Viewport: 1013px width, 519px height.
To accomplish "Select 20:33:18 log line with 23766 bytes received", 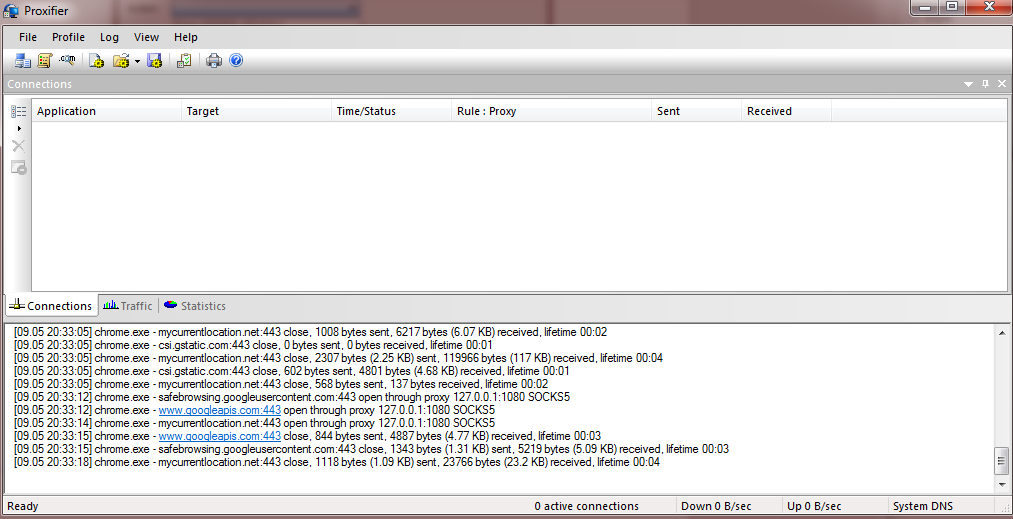I will click(x=337, y=462).
